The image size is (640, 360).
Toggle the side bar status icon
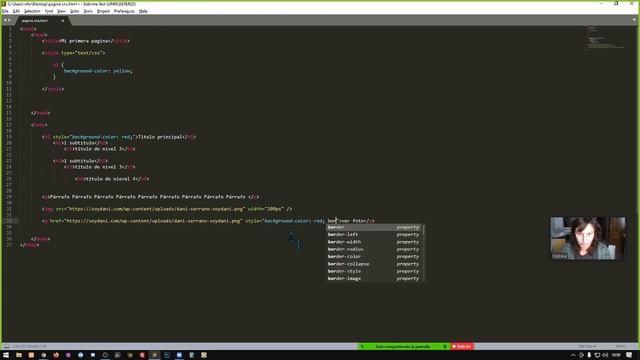(7, 347)
